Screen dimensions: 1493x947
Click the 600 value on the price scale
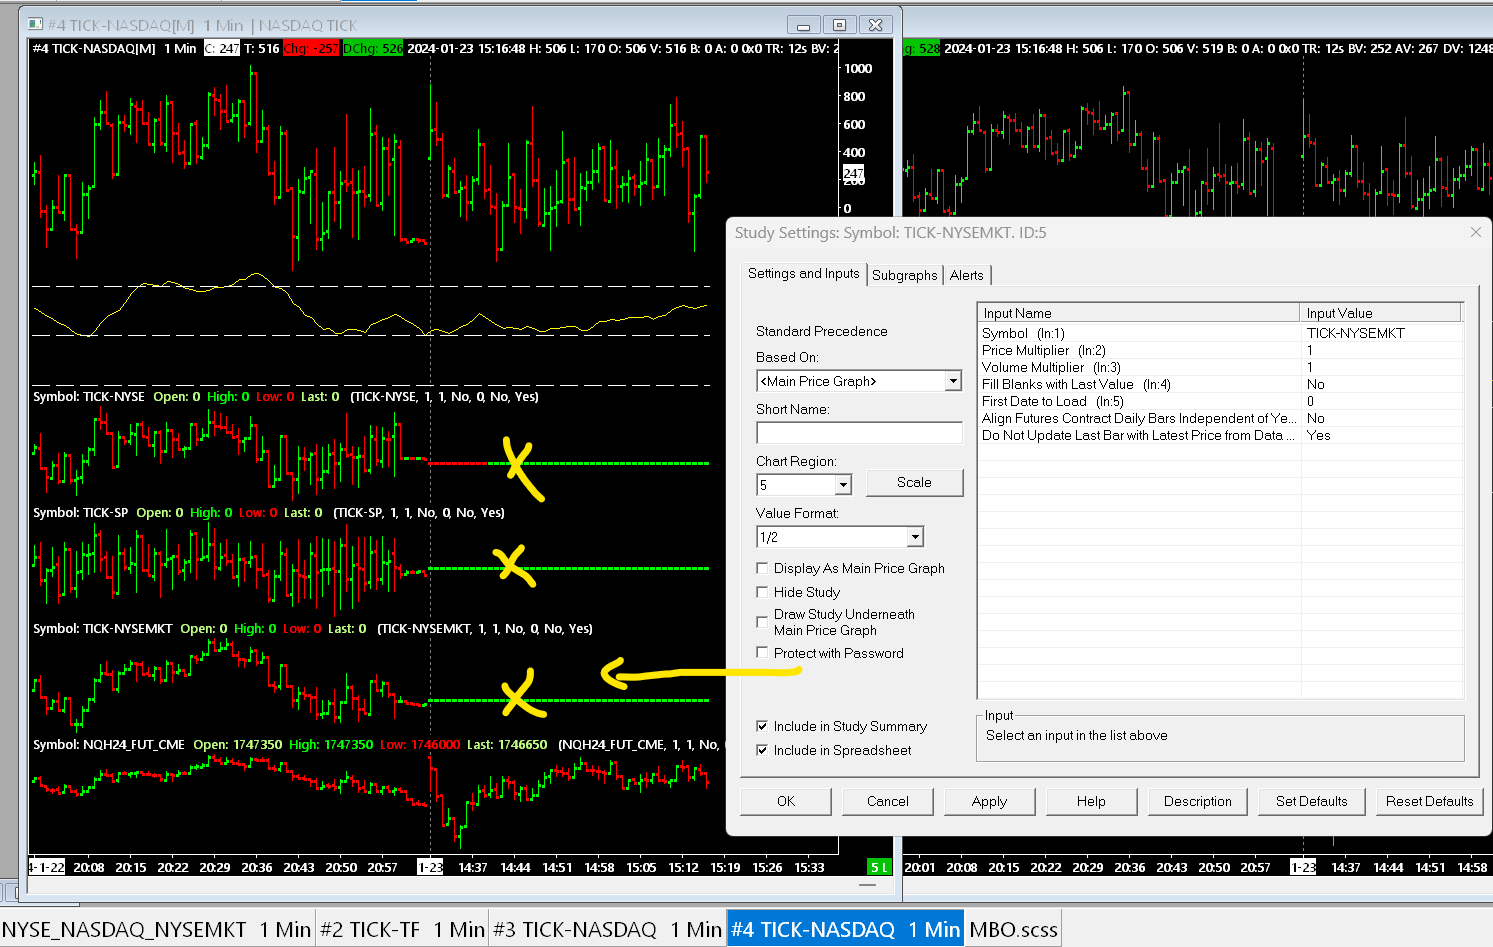(854, 125)
